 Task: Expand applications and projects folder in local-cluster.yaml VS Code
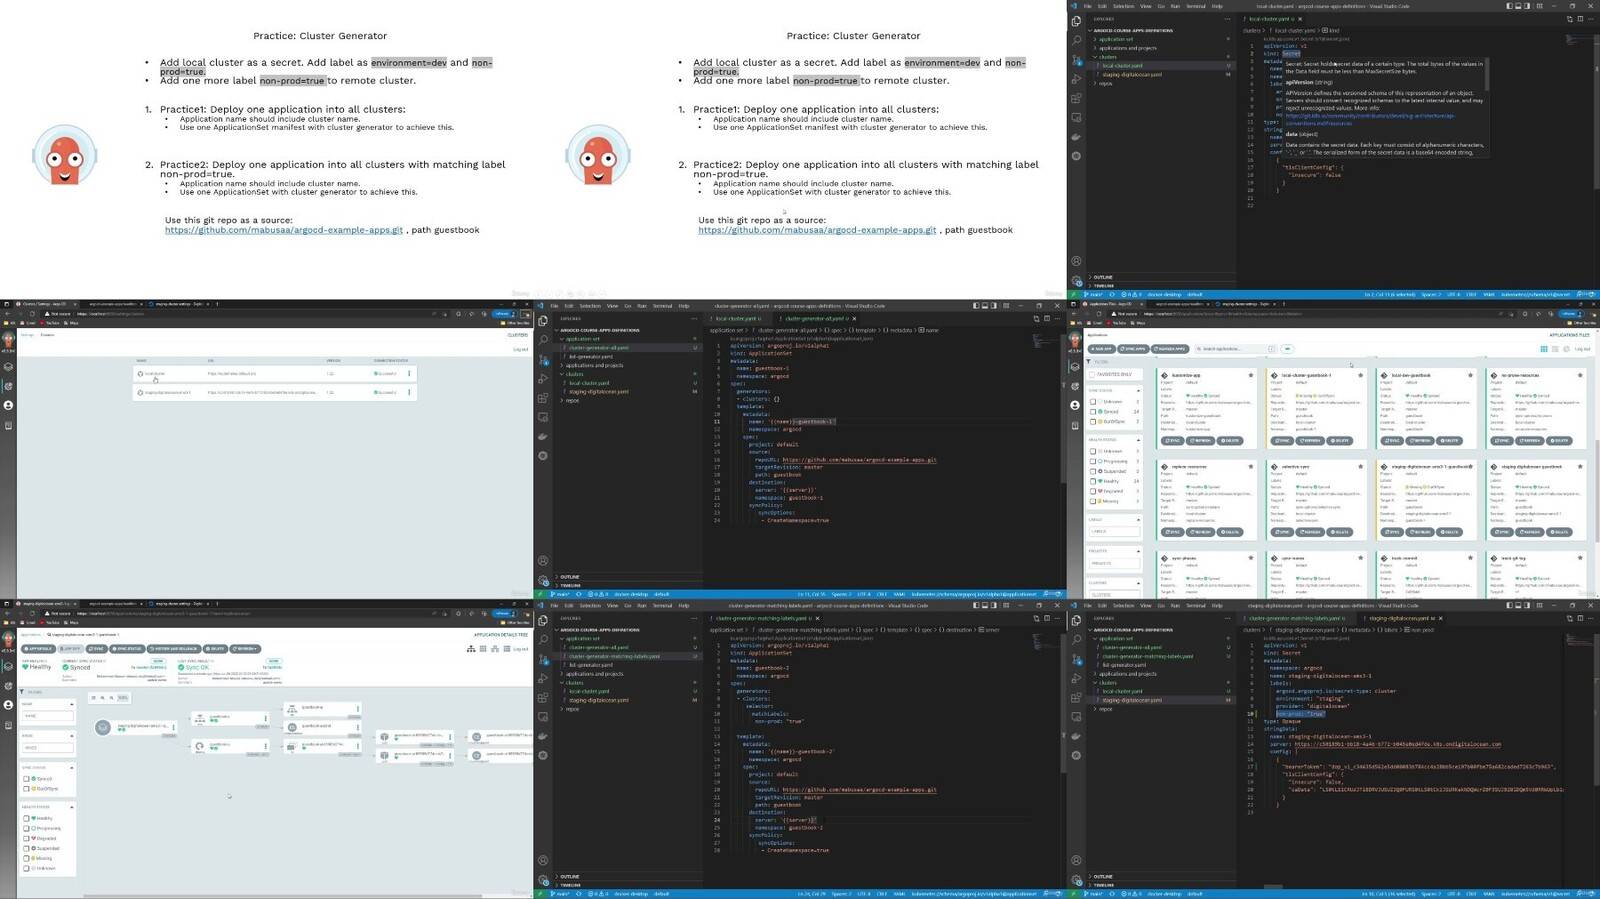[1127, 48]
